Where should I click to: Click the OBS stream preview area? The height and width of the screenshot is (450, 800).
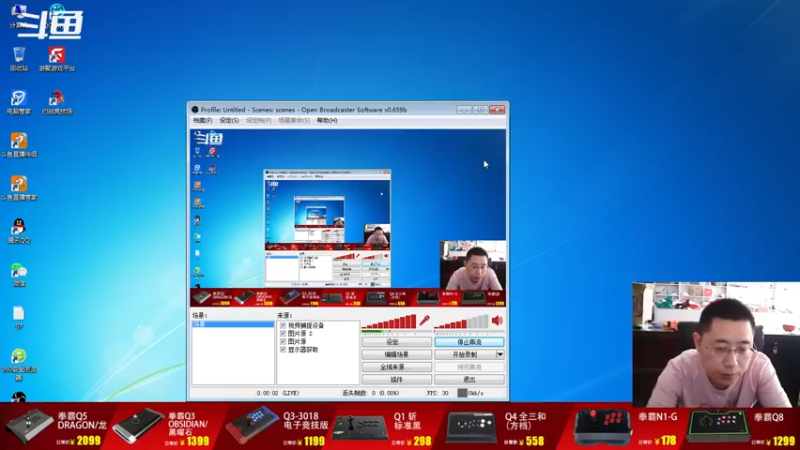coord(348,218)
